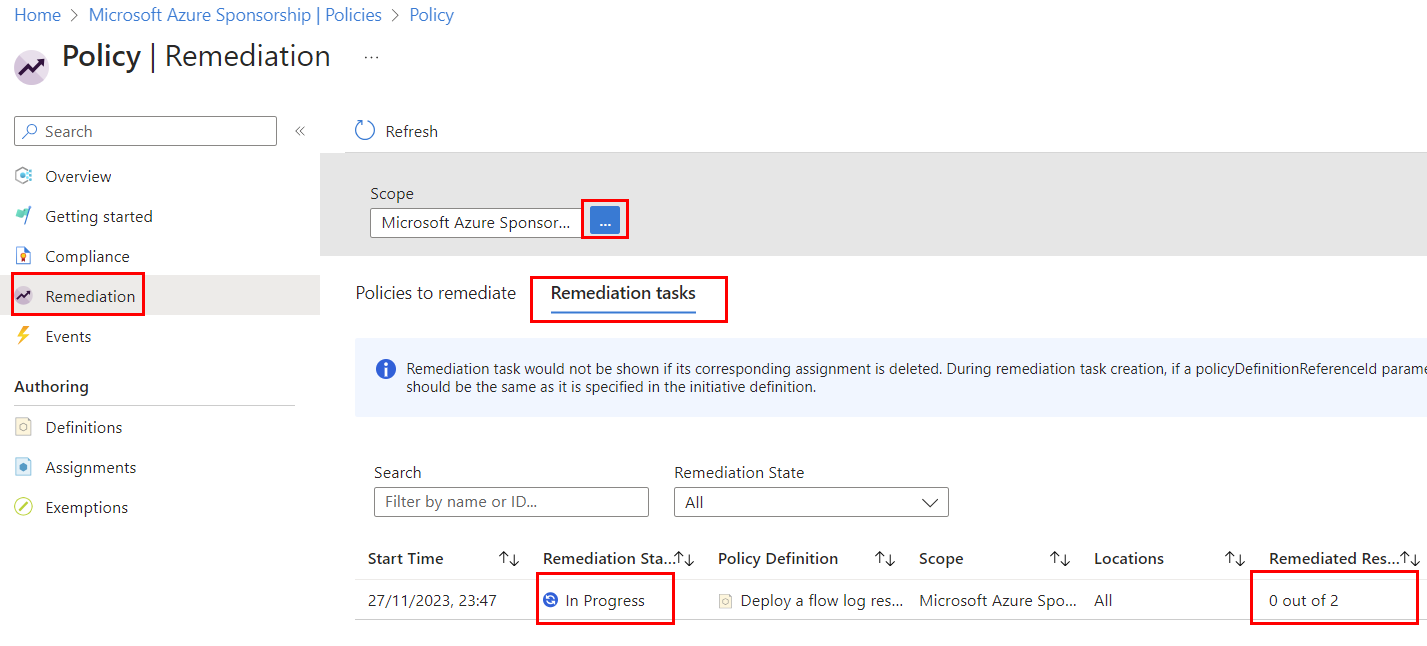Open the Getting started page
The image size is (1427, 646).
(x=98, y=216)
